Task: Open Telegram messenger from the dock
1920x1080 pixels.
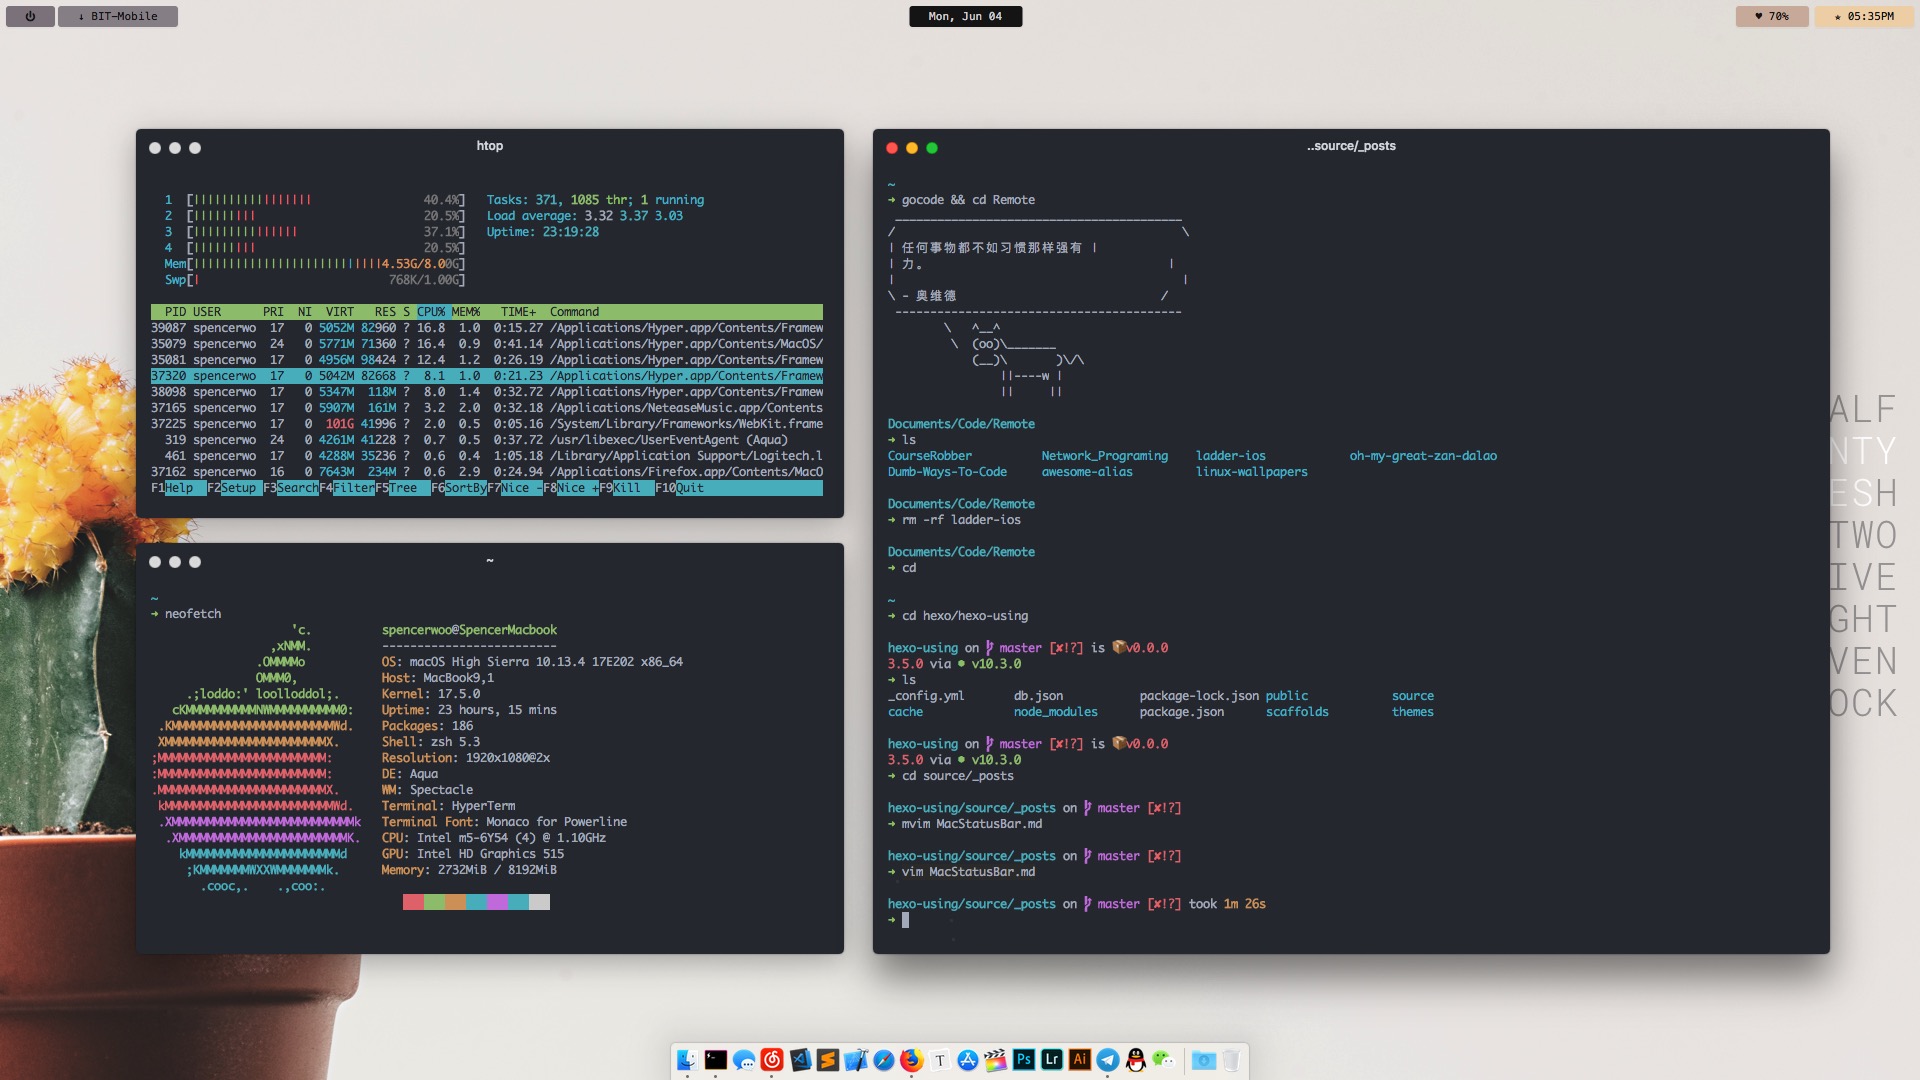Action: [1106, 1060]
